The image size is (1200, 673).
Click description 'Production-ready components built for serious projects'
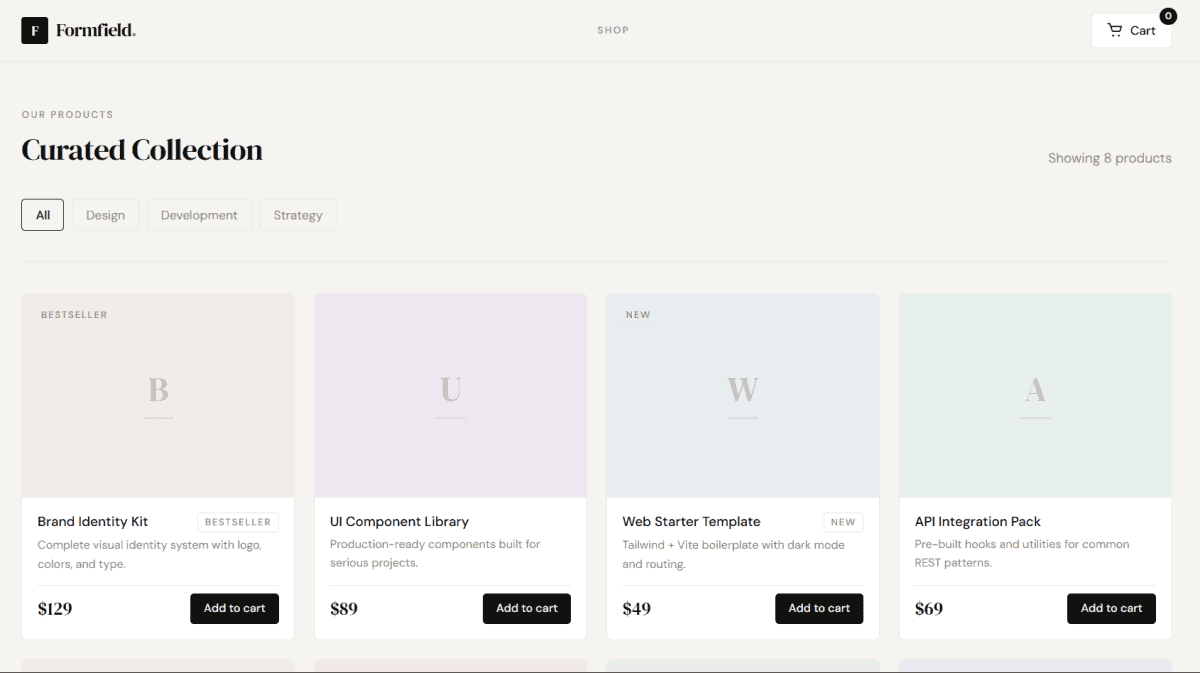tap(435, 554)
